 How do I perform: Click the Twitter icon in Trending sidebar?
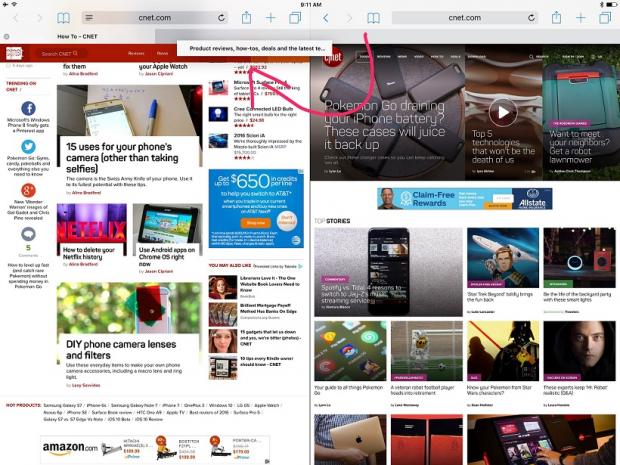pyautogui.click(x=28, y=147)
